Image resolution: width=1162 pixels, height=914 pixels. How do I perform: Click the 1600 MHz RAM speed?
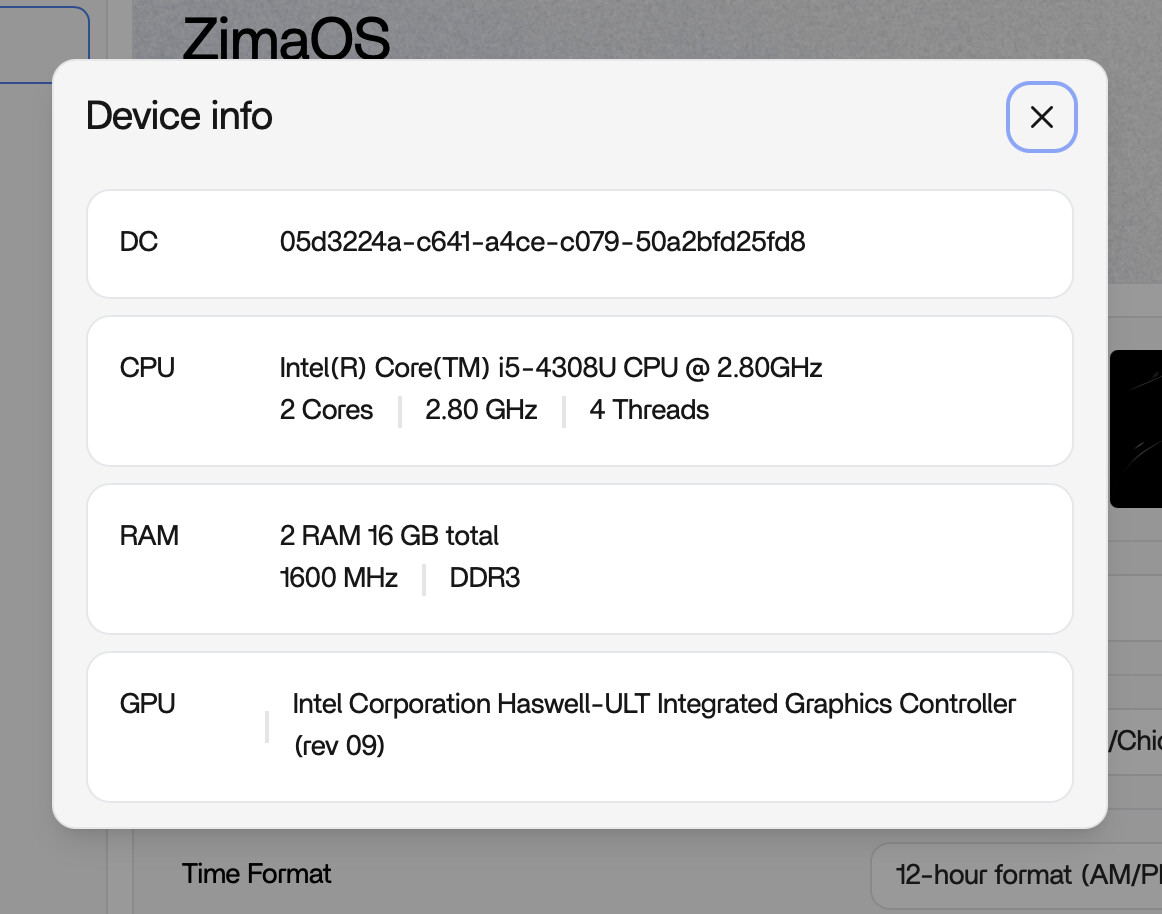339,578
